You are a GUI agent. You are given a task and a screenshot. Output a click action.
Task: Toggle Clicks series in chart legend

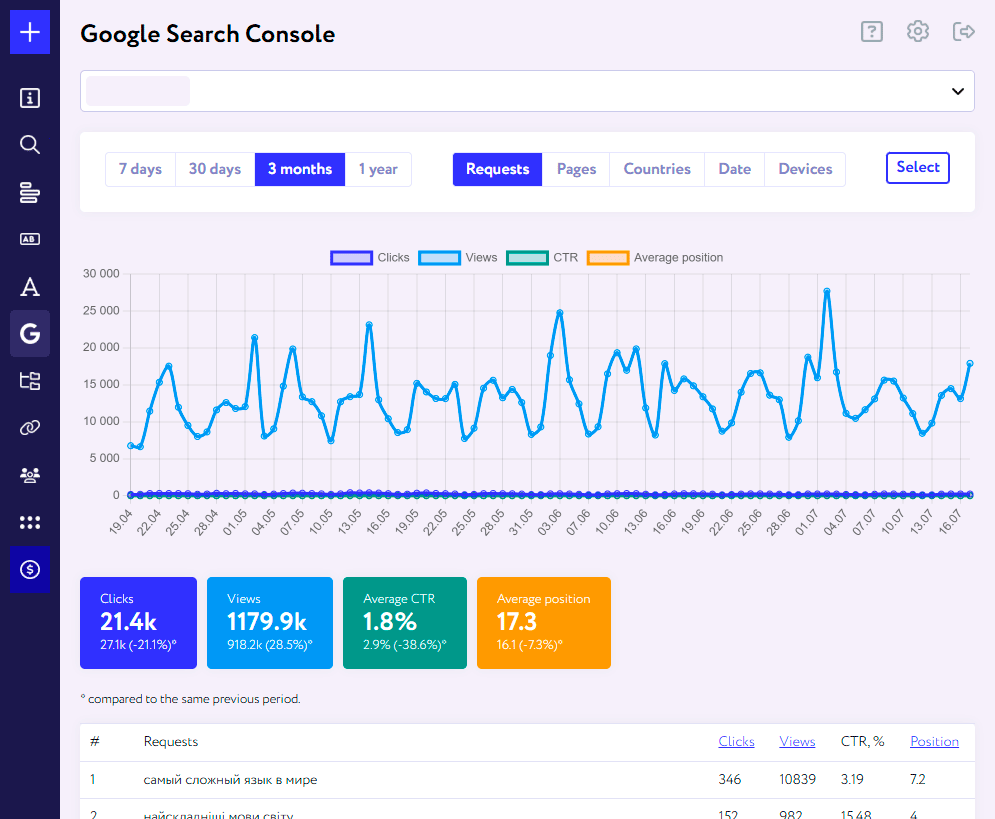coord(370,258)
